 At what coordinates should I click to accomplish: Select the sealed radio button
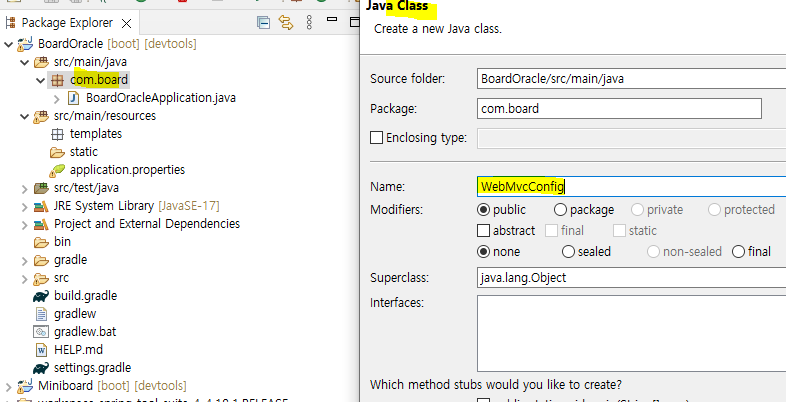[x=568, y=252]
